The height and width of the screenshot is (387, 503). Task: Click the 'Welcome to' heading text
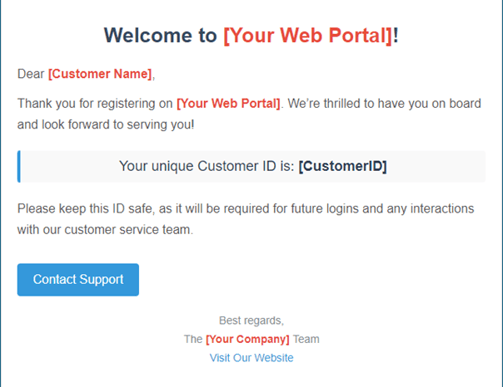(x=160, y=35)
